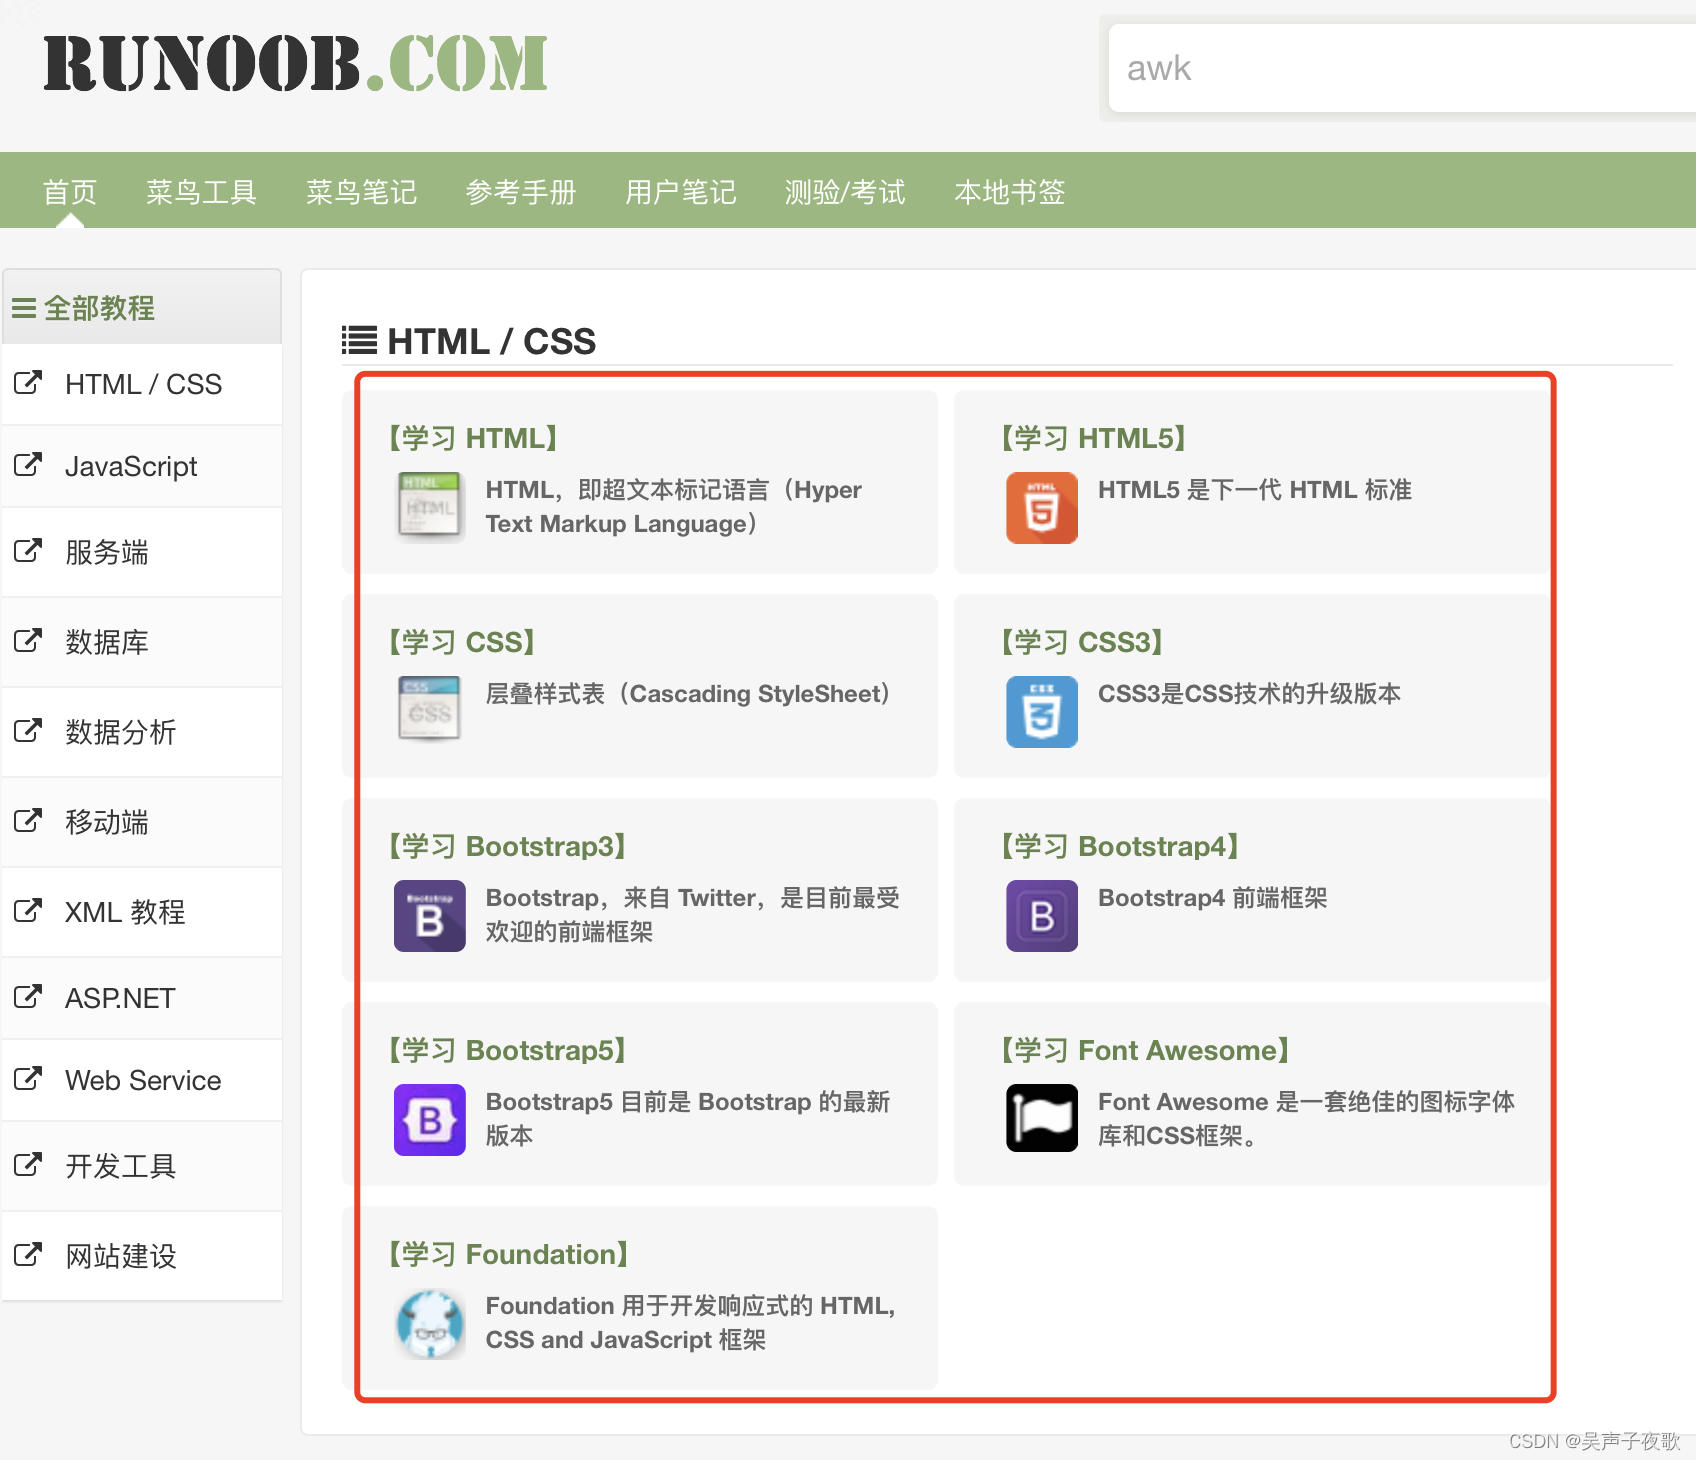Click external-link icon beside XML 教程
Viewport: 1696px width, 1460px height.
click(x=28, y=910)
